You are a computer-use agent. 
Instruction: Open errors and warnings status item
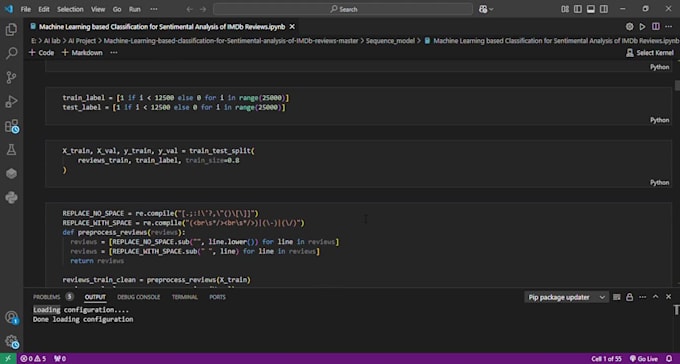pyautogui.click(x=33, y=359)
